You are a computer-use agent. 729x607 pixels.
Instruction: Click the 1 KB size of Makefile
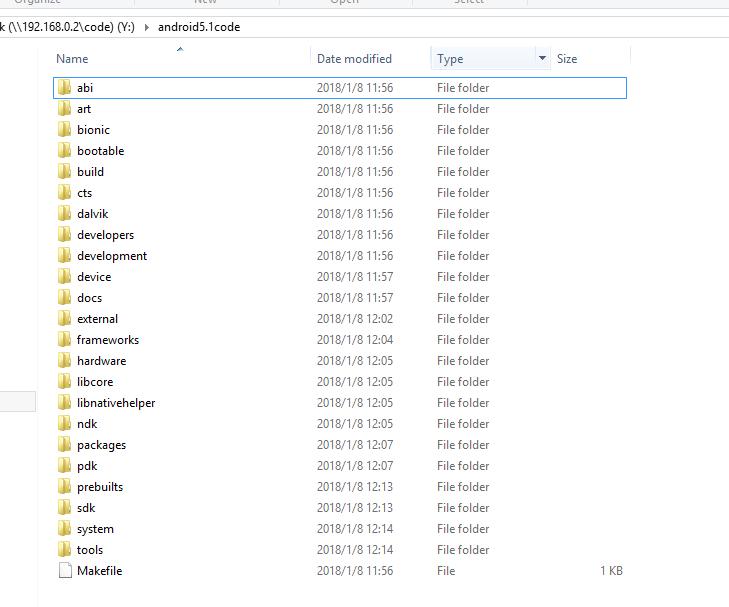click(611, 571)
